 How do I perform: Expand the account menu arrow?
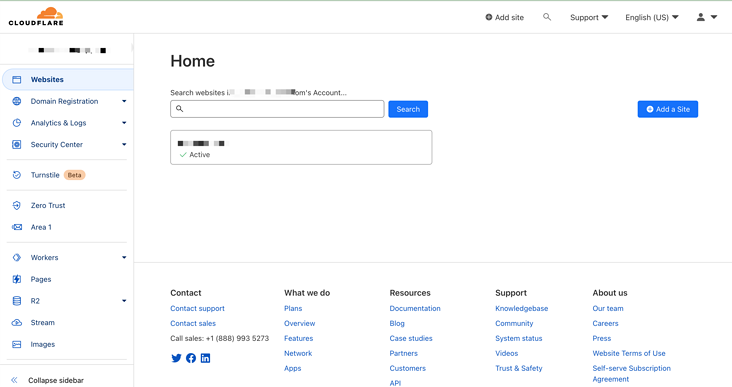coord(714,17)
